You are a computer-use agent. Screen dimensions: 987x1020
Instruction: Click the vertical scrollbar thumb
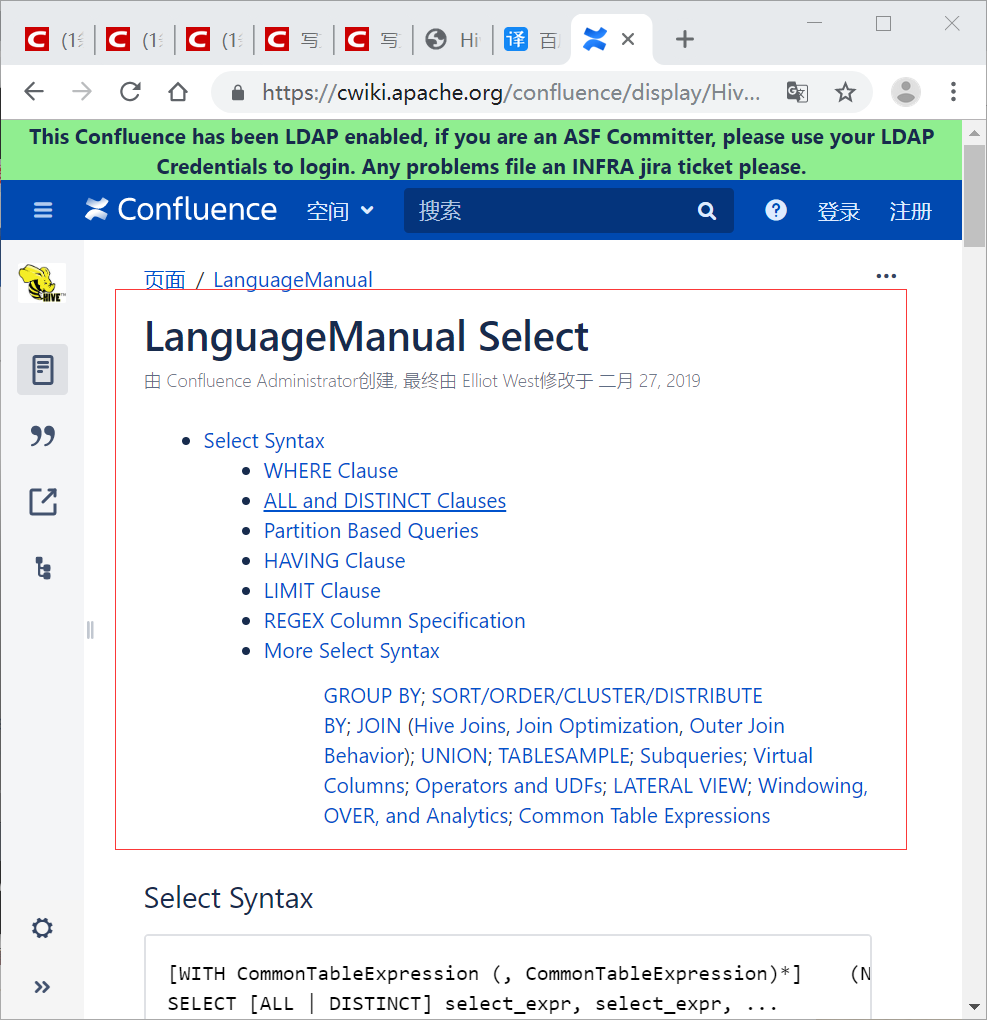tap(974, 195)
